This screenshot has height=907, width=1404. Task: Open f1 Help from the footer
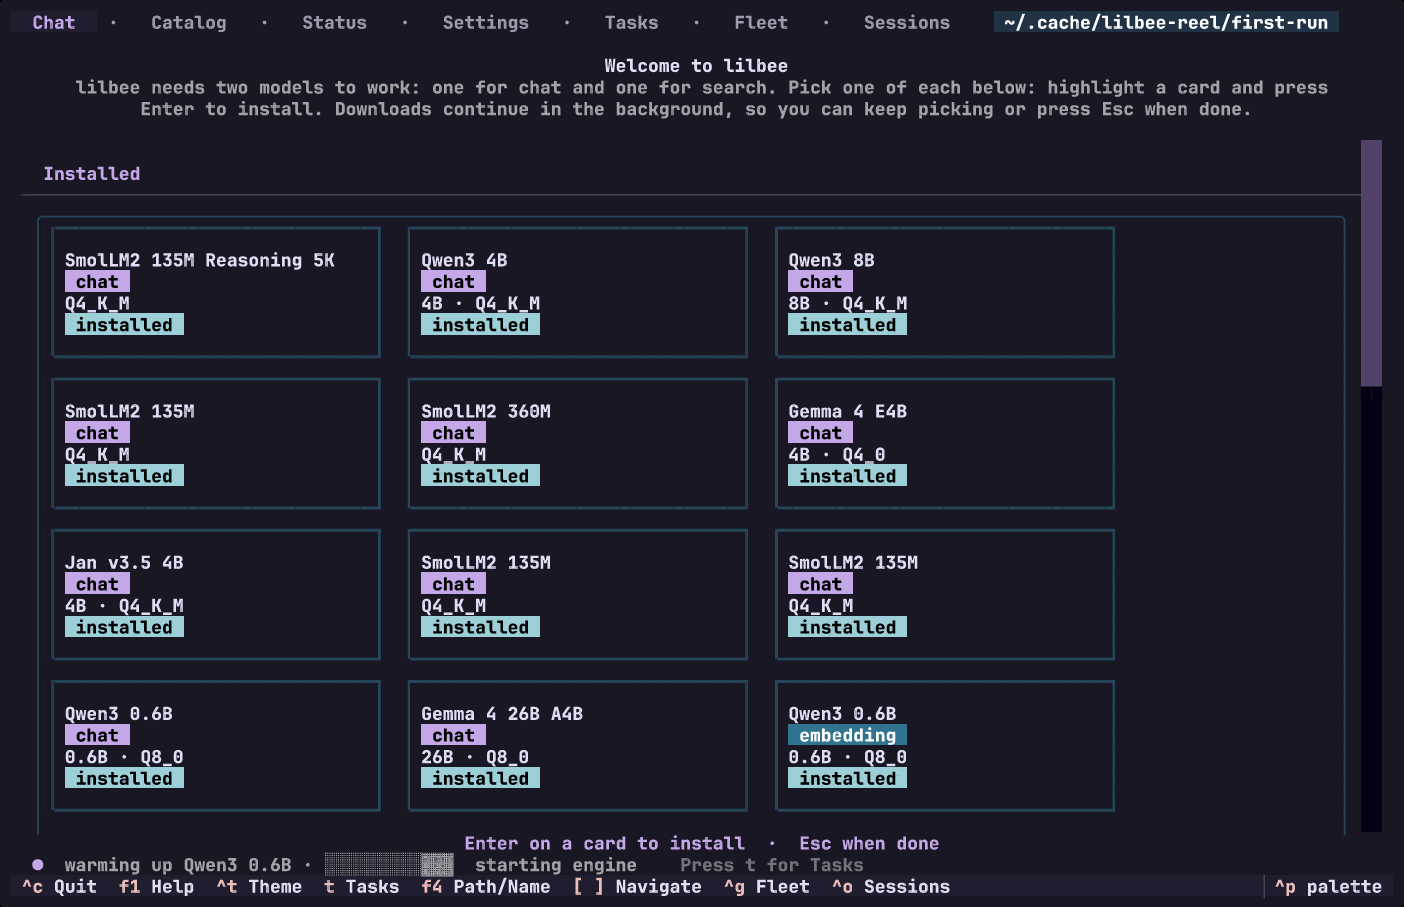point(157,886)
